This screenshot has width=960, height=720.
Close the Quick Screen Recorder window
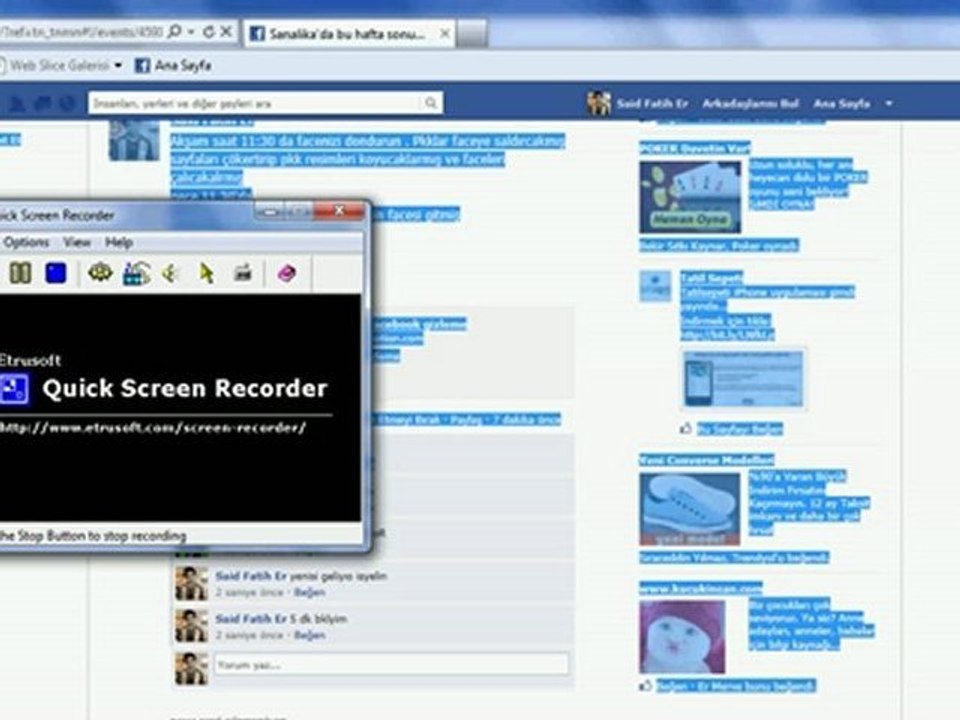click(339, 211)
